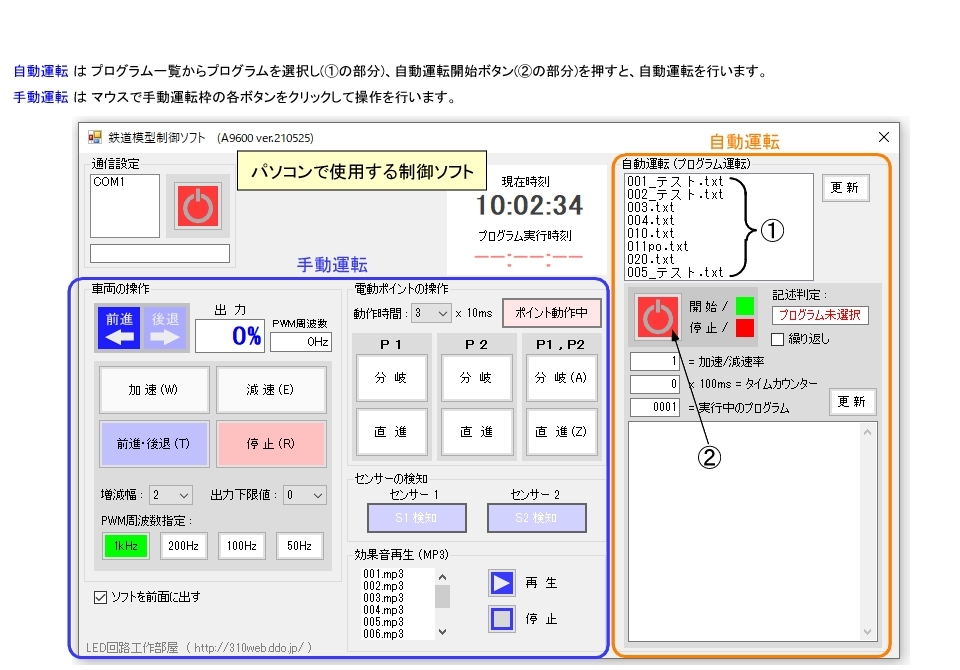Click the app icon in title bar

click(x=95, y=137)
